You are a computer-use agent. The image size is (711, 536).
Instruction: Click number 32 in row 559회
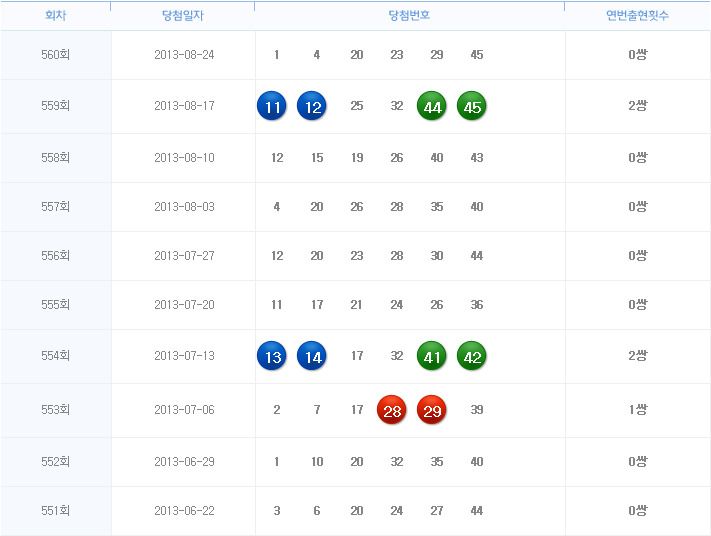[397, 106]
